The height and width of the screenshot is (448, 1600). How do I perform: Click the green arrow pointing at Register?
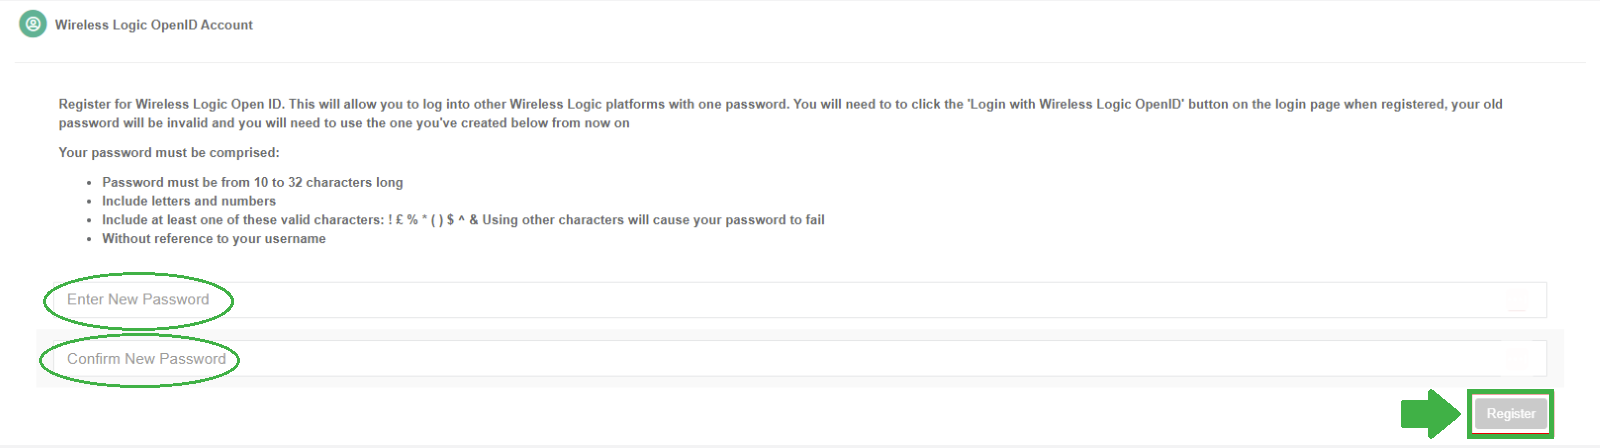(x=1431, y=413)
